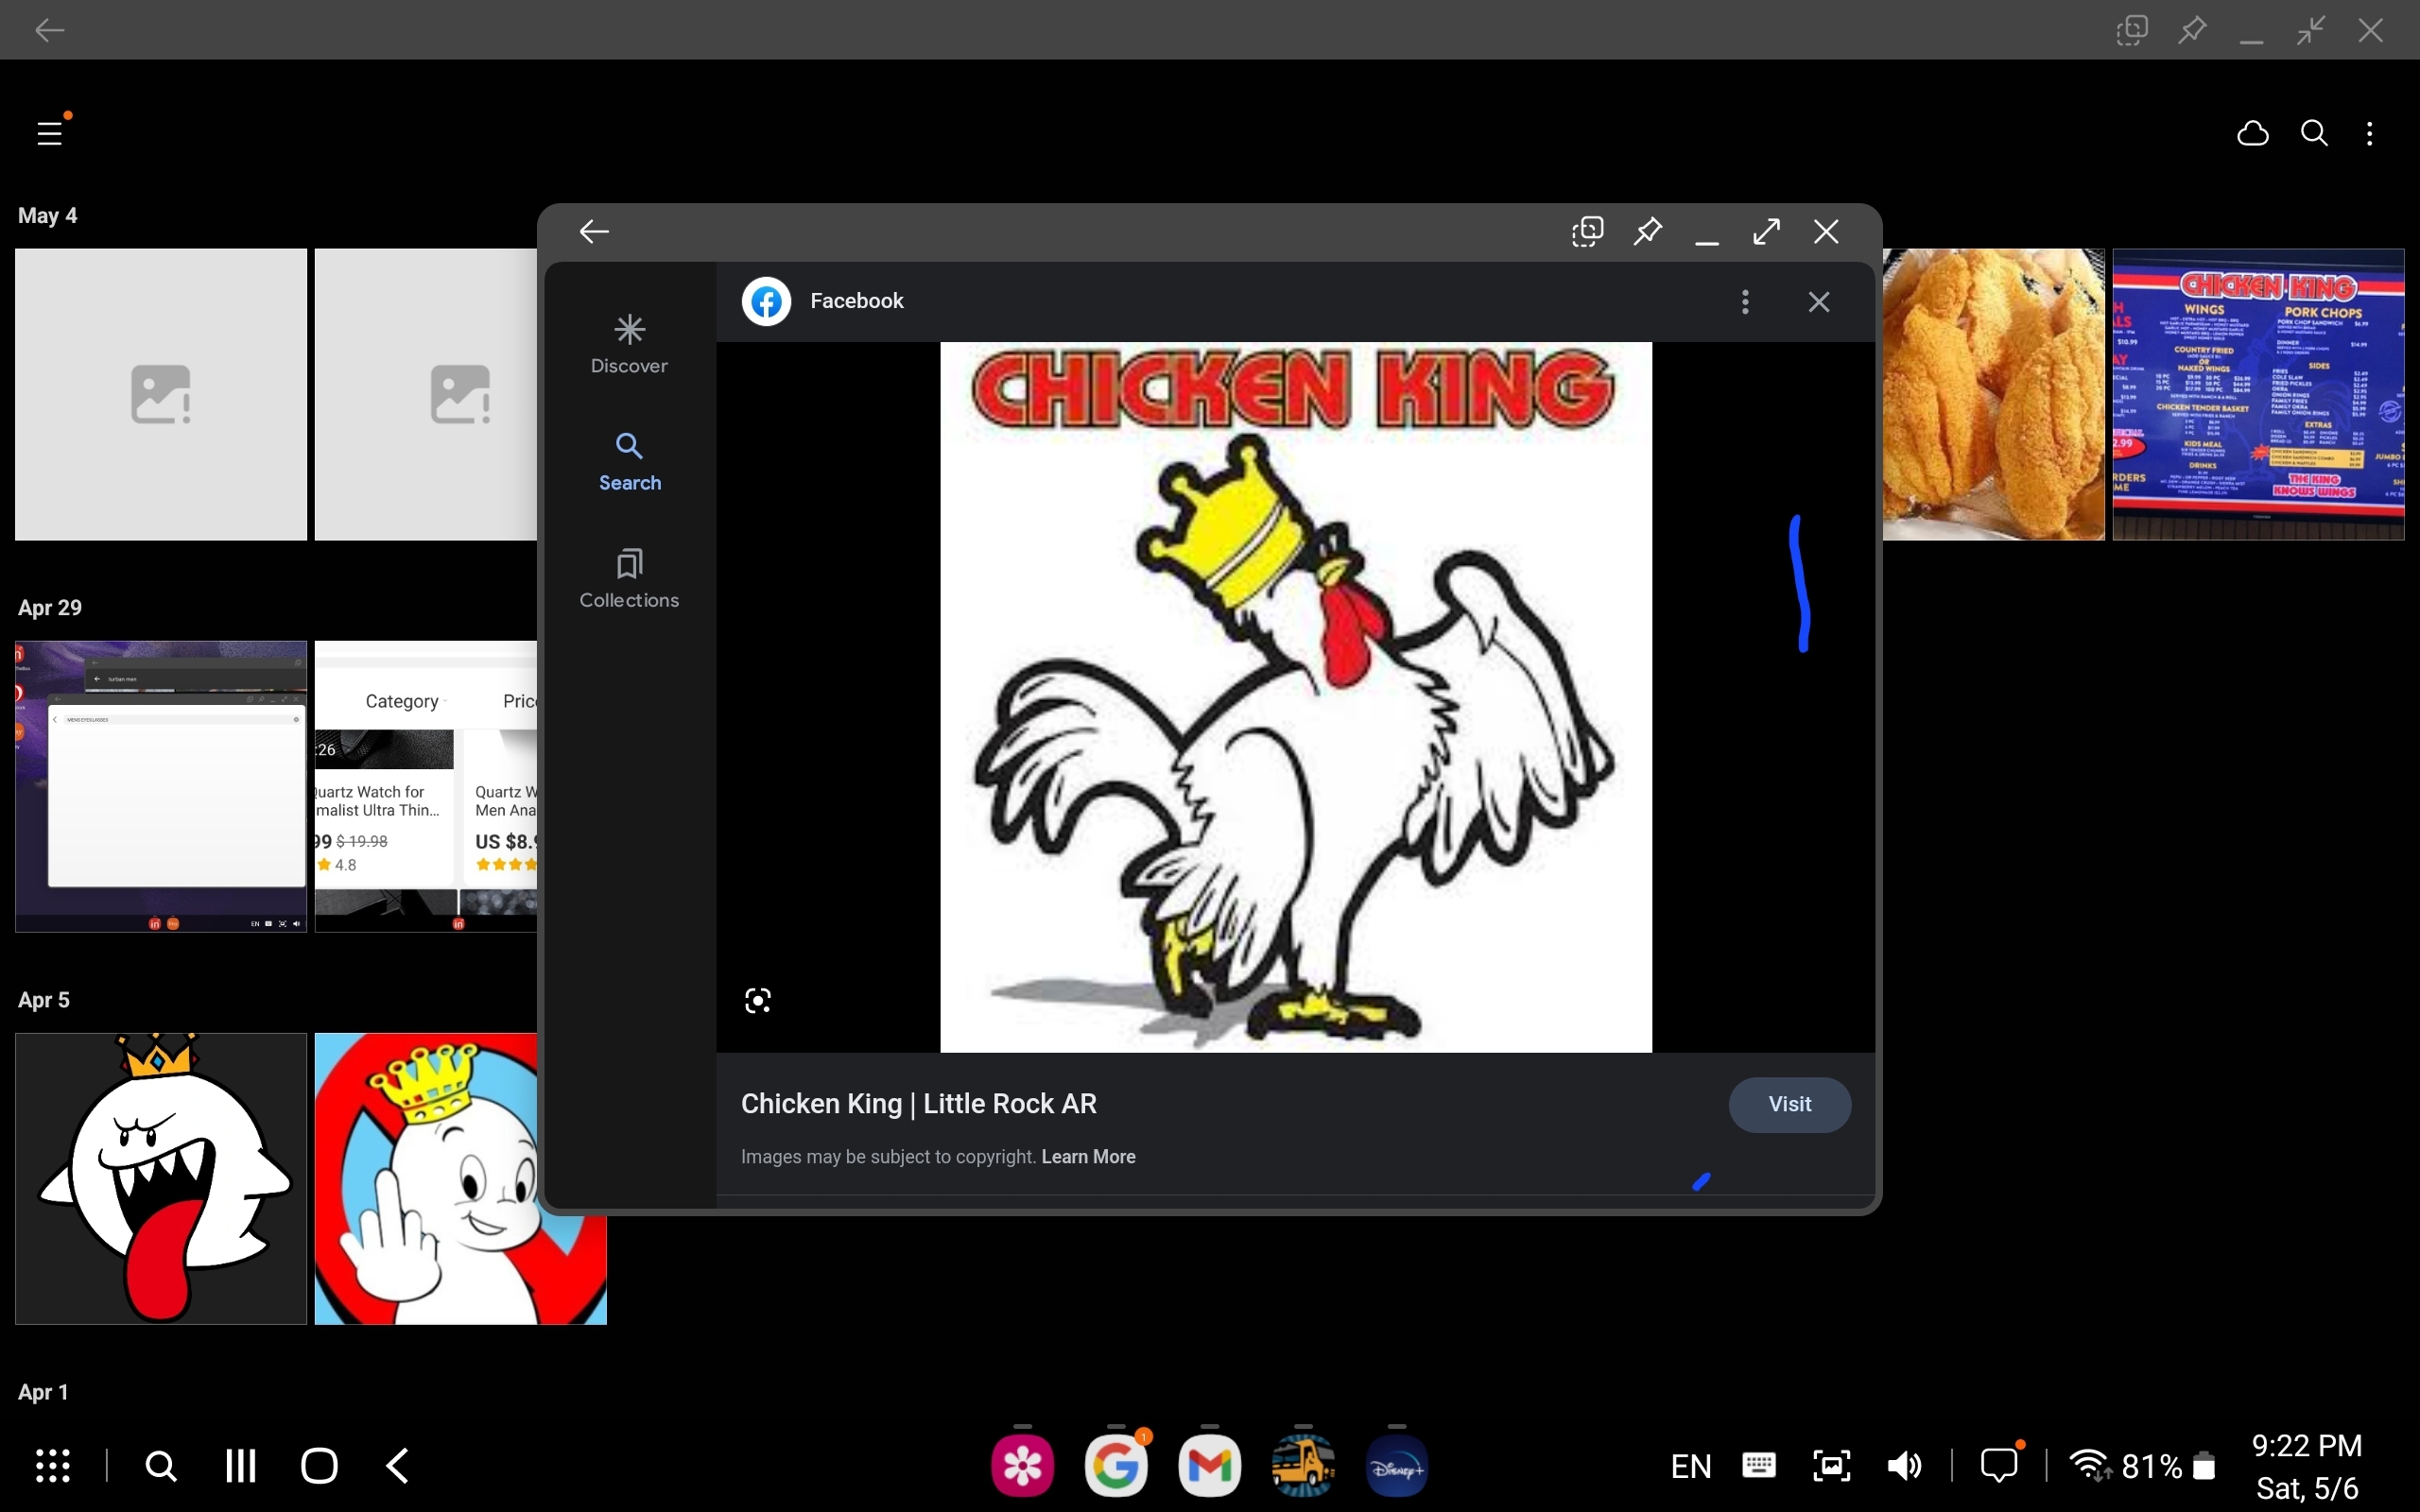The image size is (2420, 1512).
Task: Open the fried chicken thumbnail
Action: (1994, 393)
